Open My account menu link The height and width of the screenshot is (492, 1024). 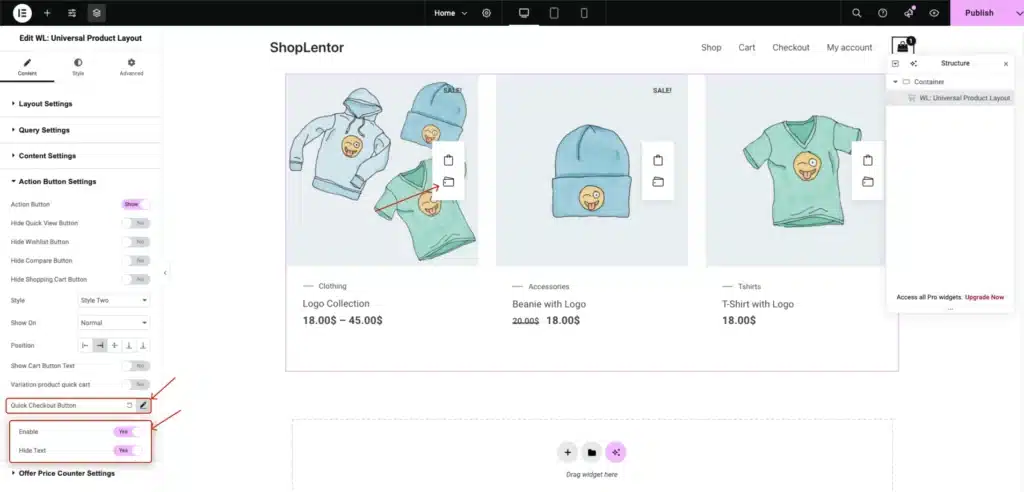click(849, 47)
